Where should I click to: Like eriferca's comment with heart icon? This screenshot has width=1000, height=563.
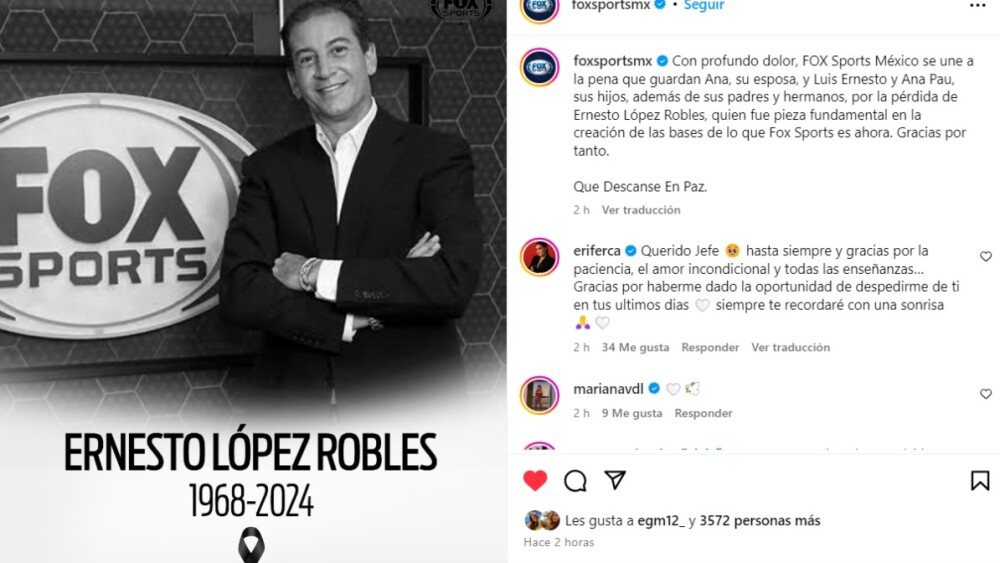[985, 256]
